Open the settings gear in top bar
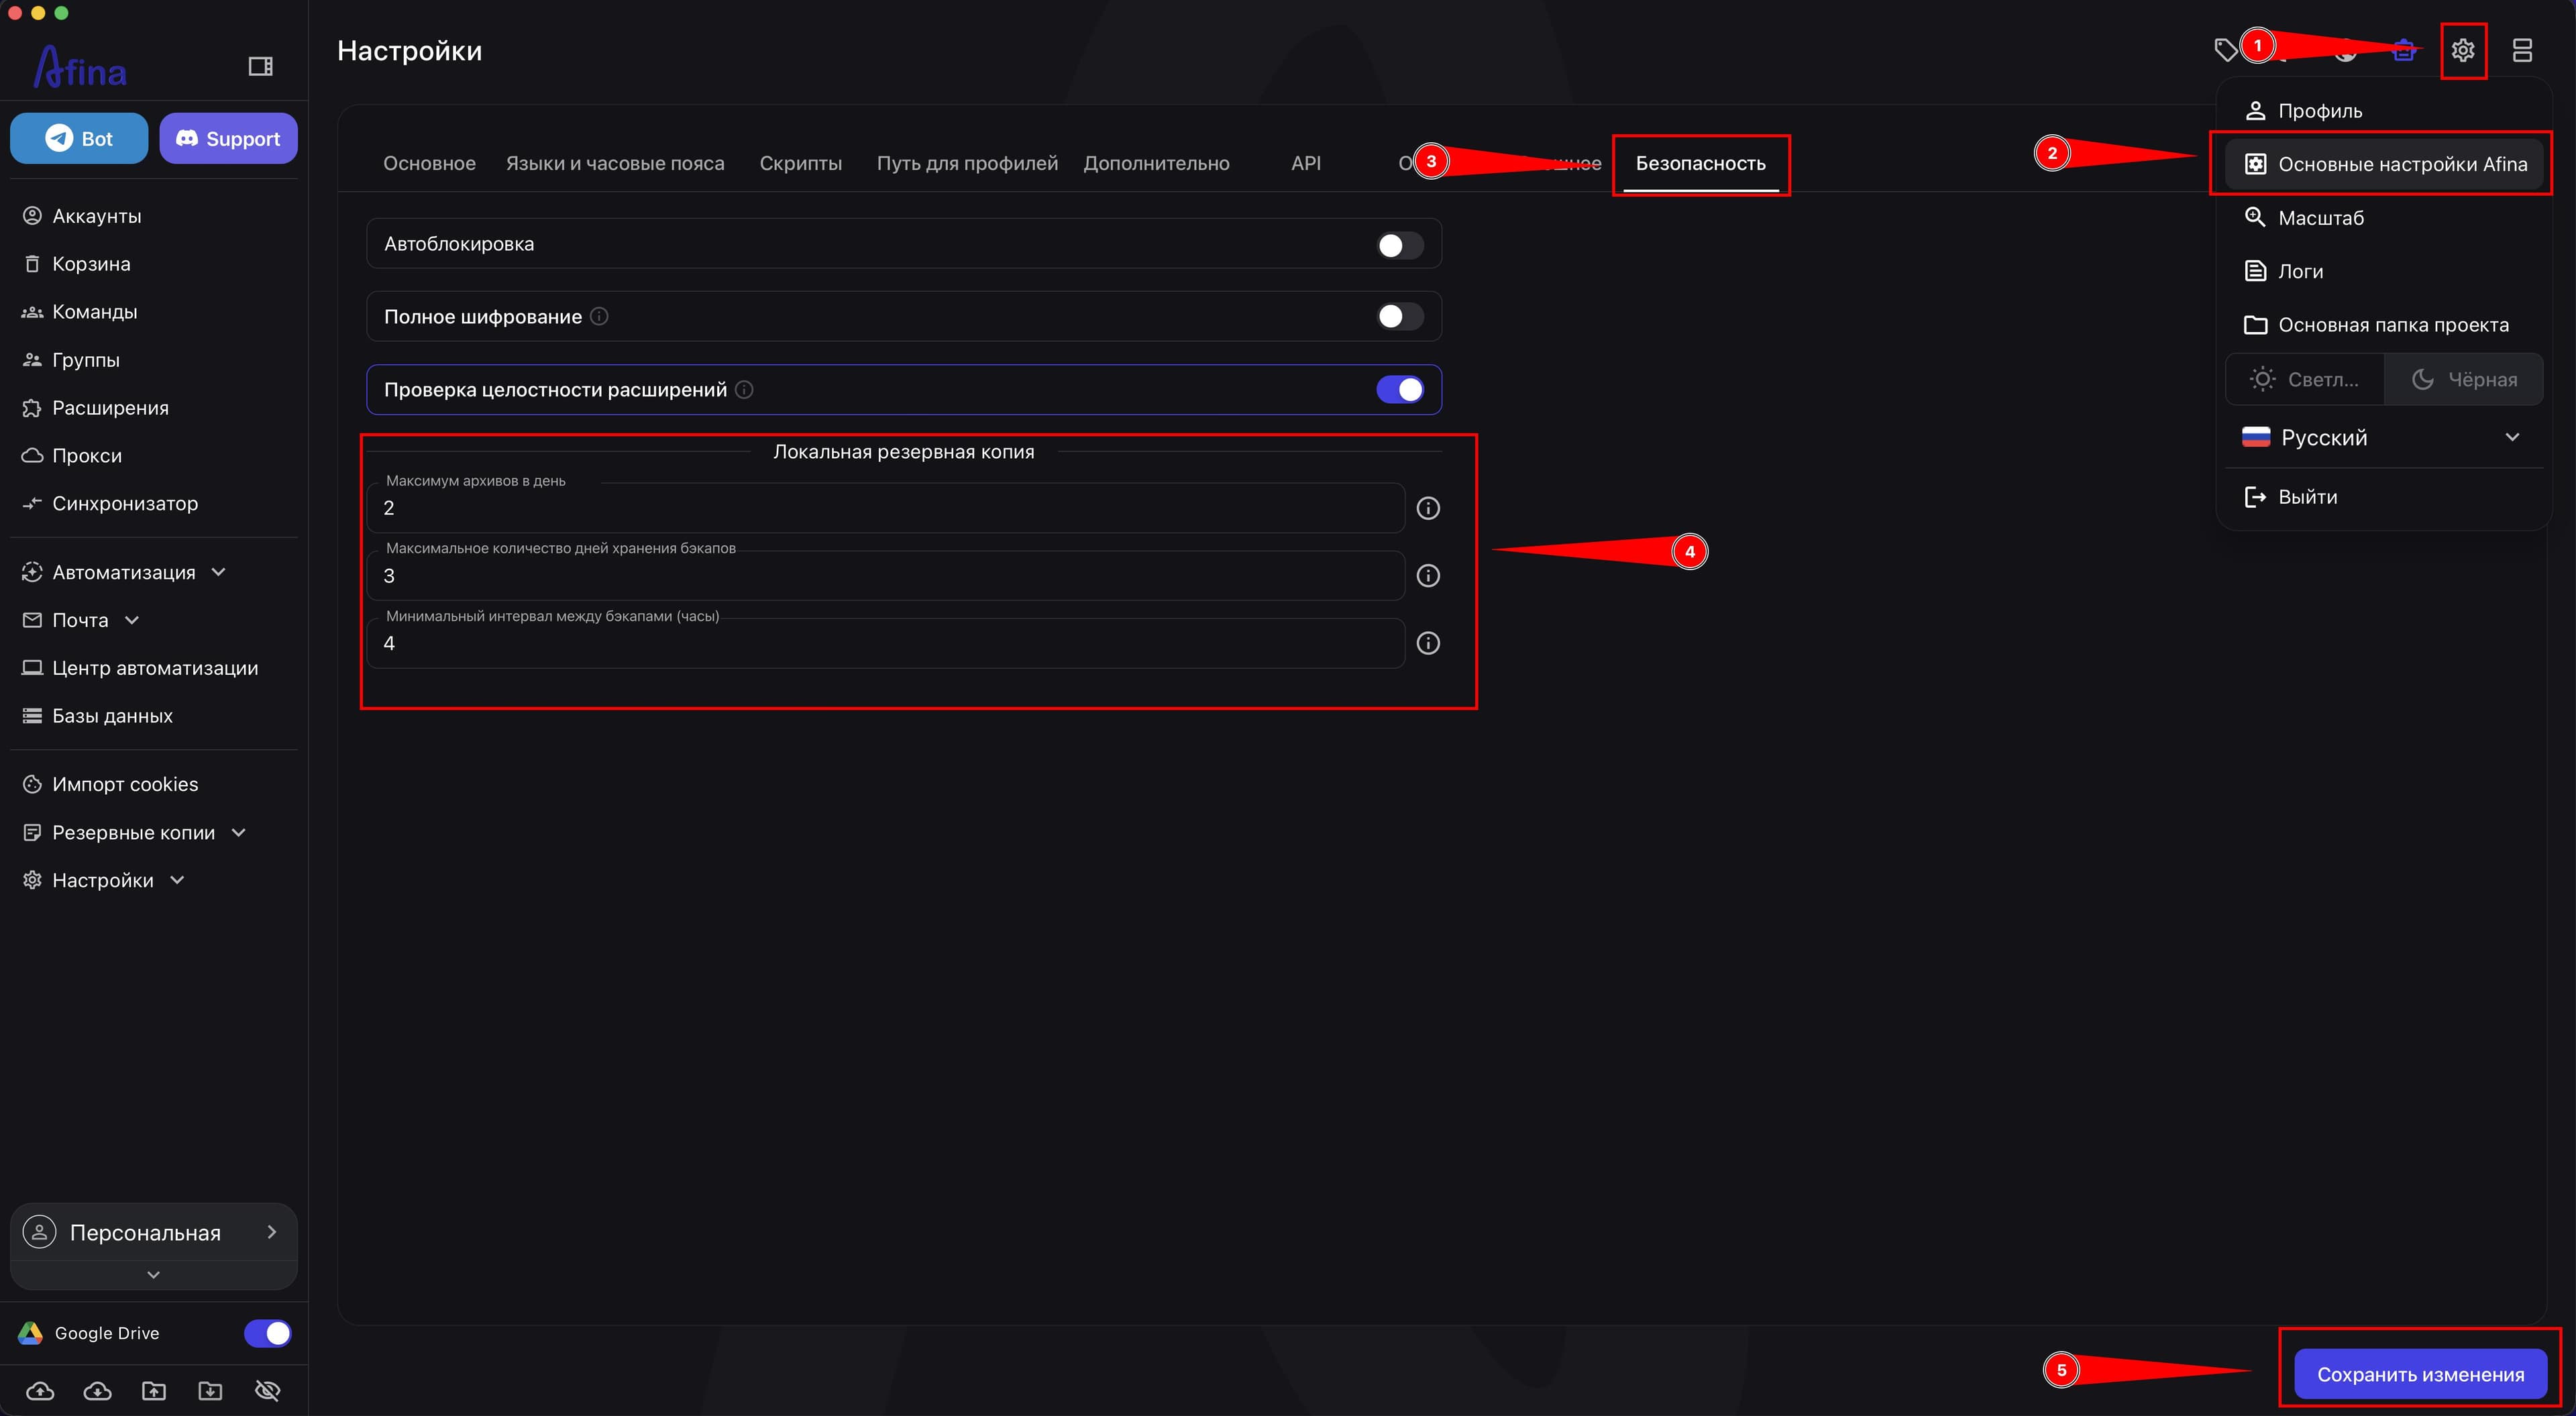Viewport: 2576px width, 1416px height. click(x=2462, y=50)
